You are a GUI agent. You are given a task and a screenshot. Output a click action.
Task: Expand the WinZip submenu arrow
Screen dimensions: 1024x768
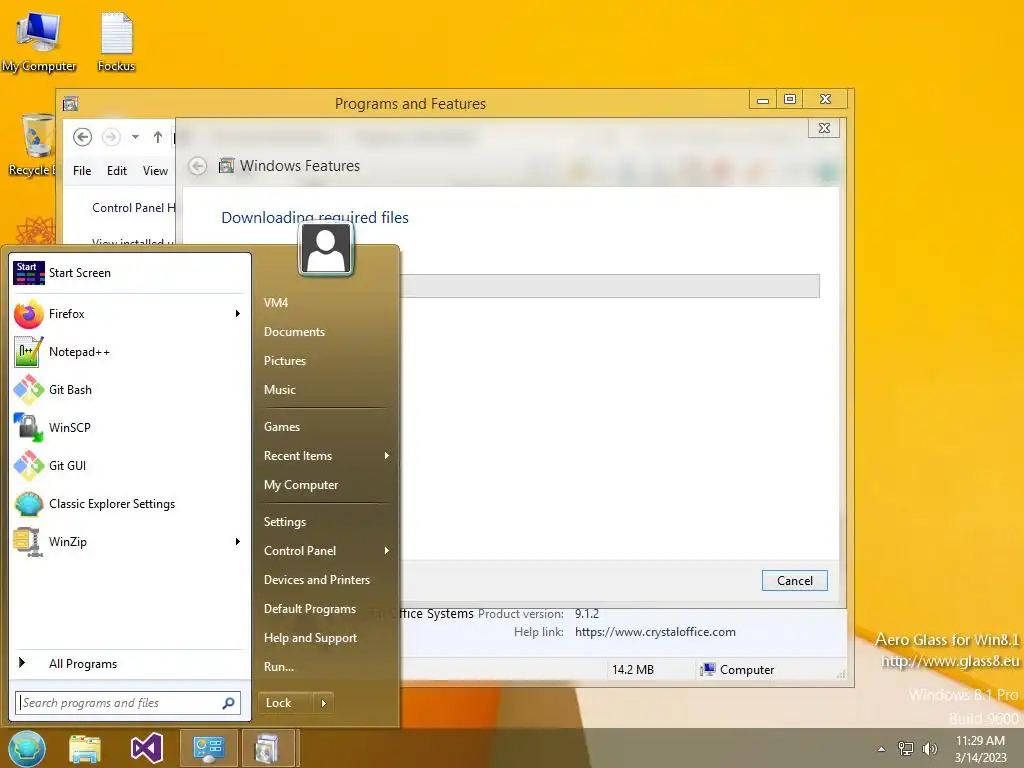(x=238, y=541)
